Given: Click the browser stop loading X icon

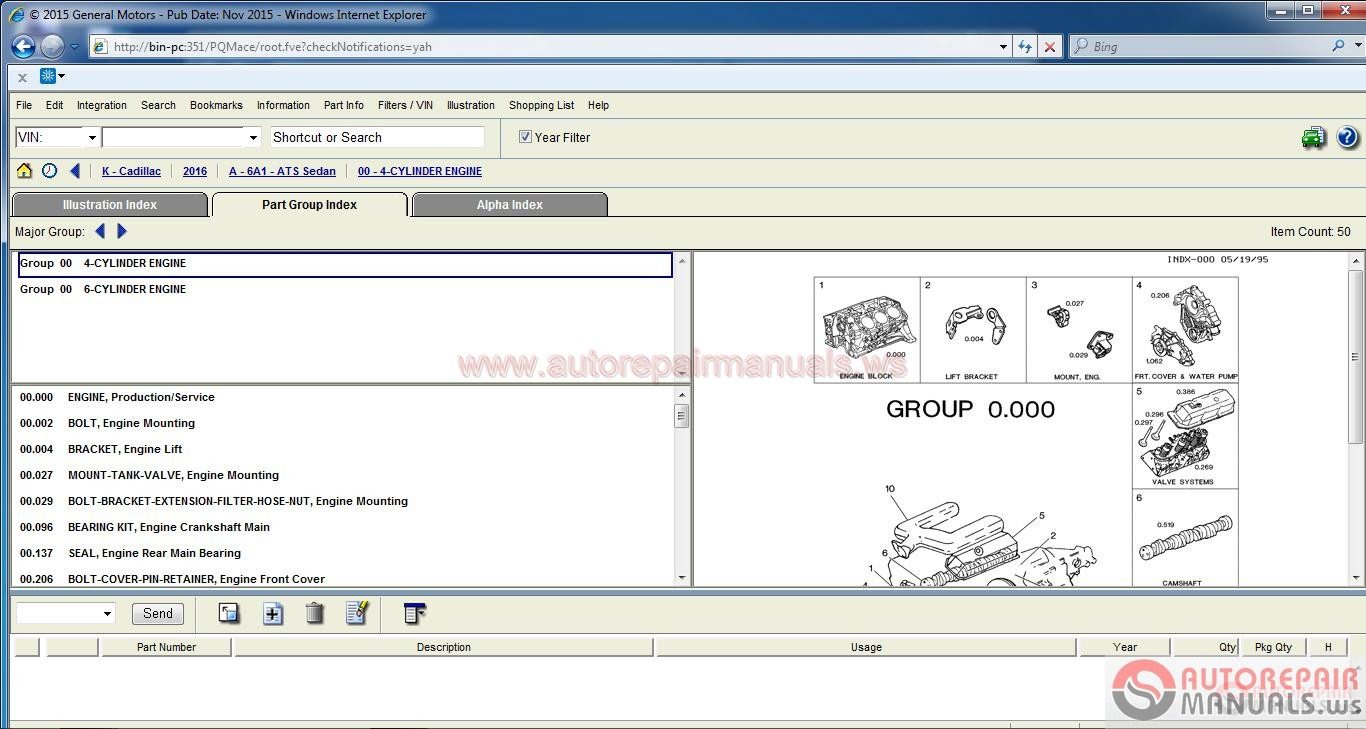Looking at the screenshot, I should 1049,46.
